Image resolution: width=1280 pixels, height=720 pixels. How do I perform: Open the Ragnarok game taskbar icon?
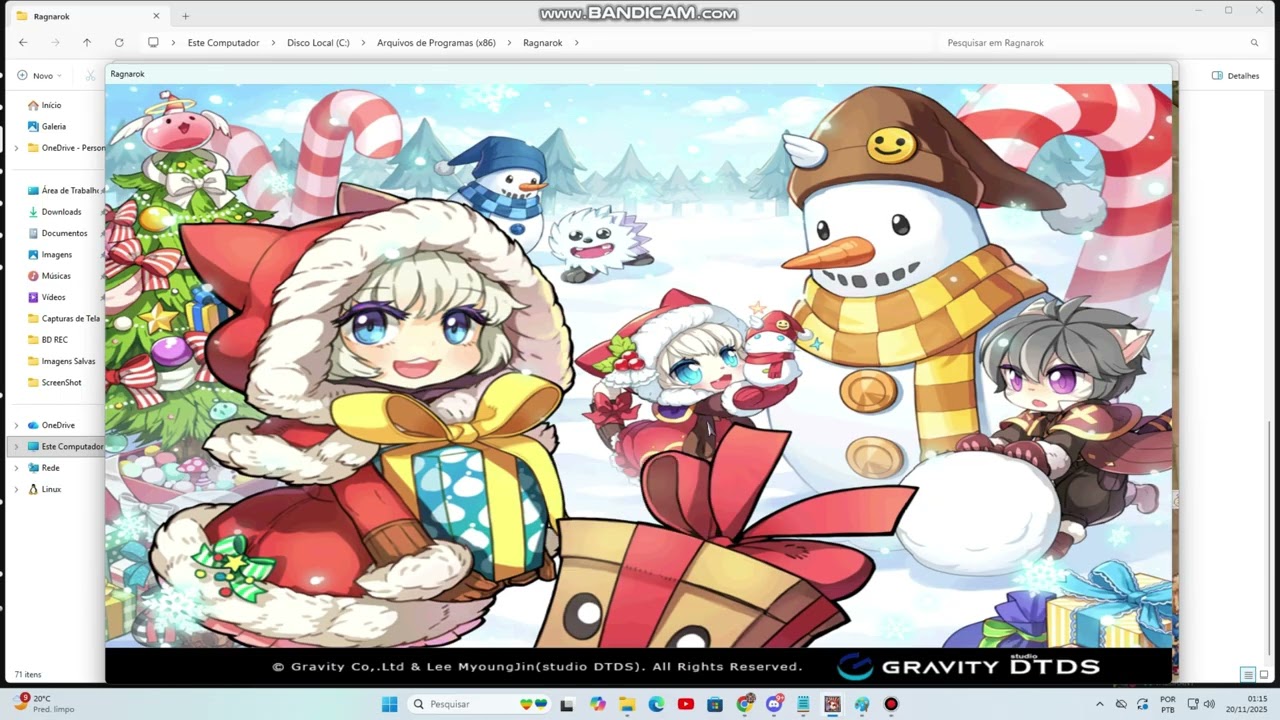coord(832,704)
